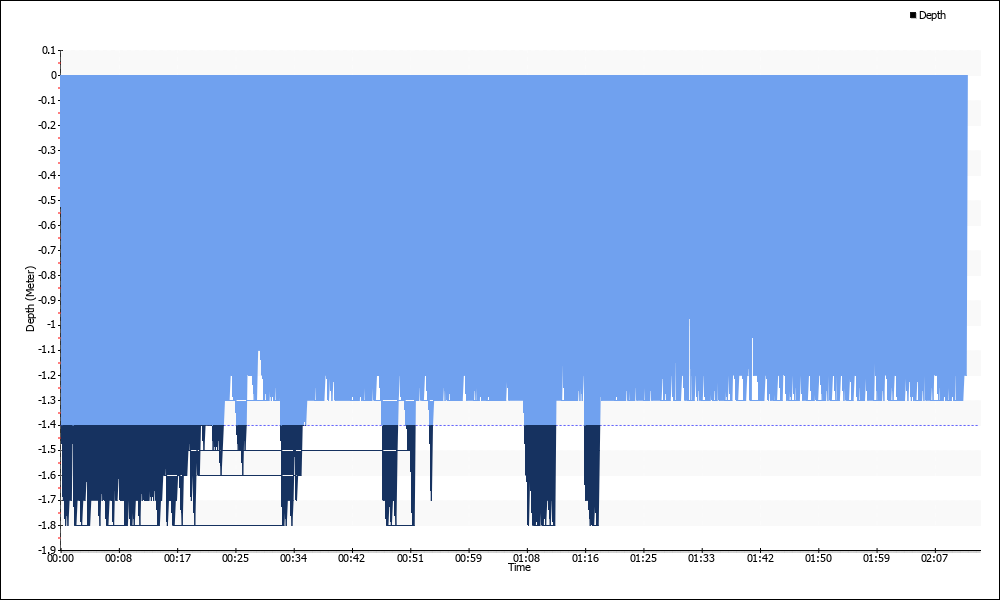Click the 01:33 time axis label
The width and height of the screenshot is (1000, 600).
(702, 559)
